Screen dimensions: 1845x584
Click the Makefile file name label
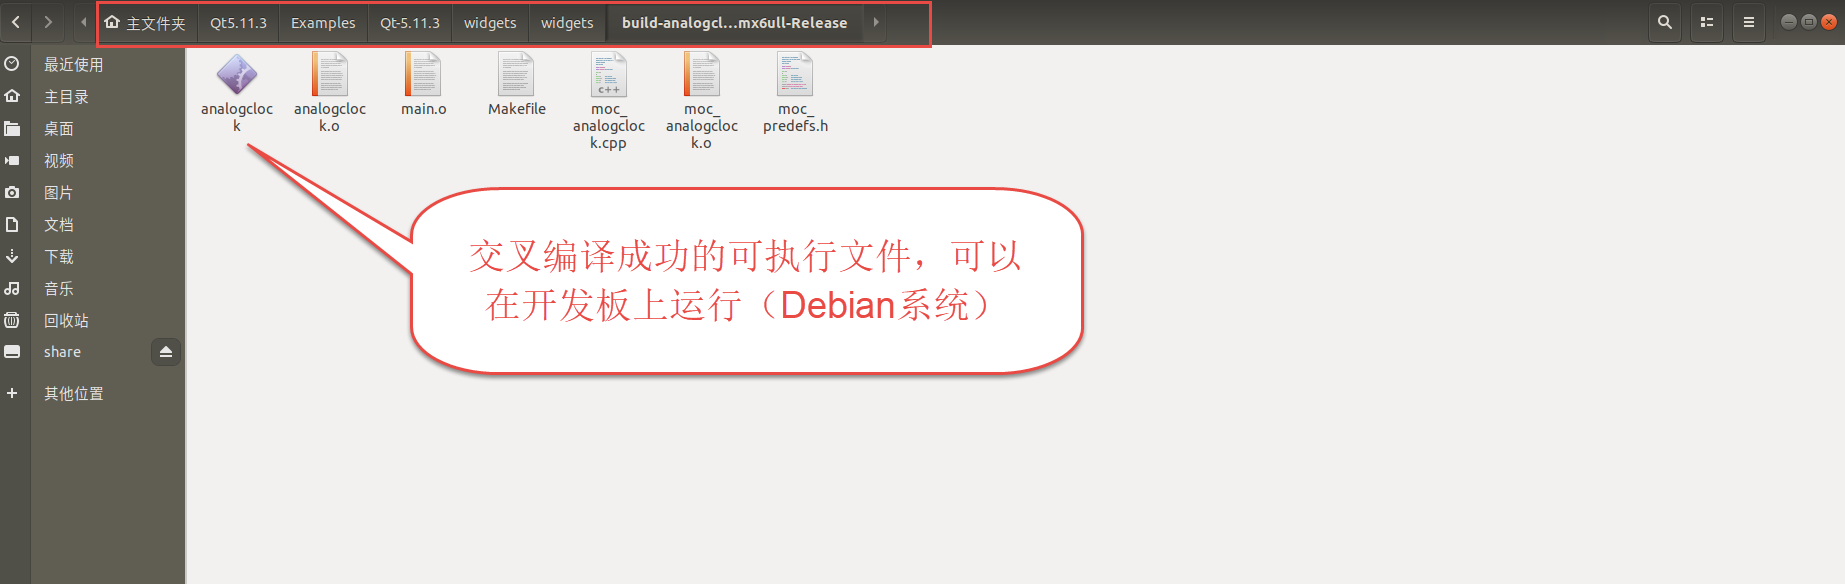click(x=517, y=109)
